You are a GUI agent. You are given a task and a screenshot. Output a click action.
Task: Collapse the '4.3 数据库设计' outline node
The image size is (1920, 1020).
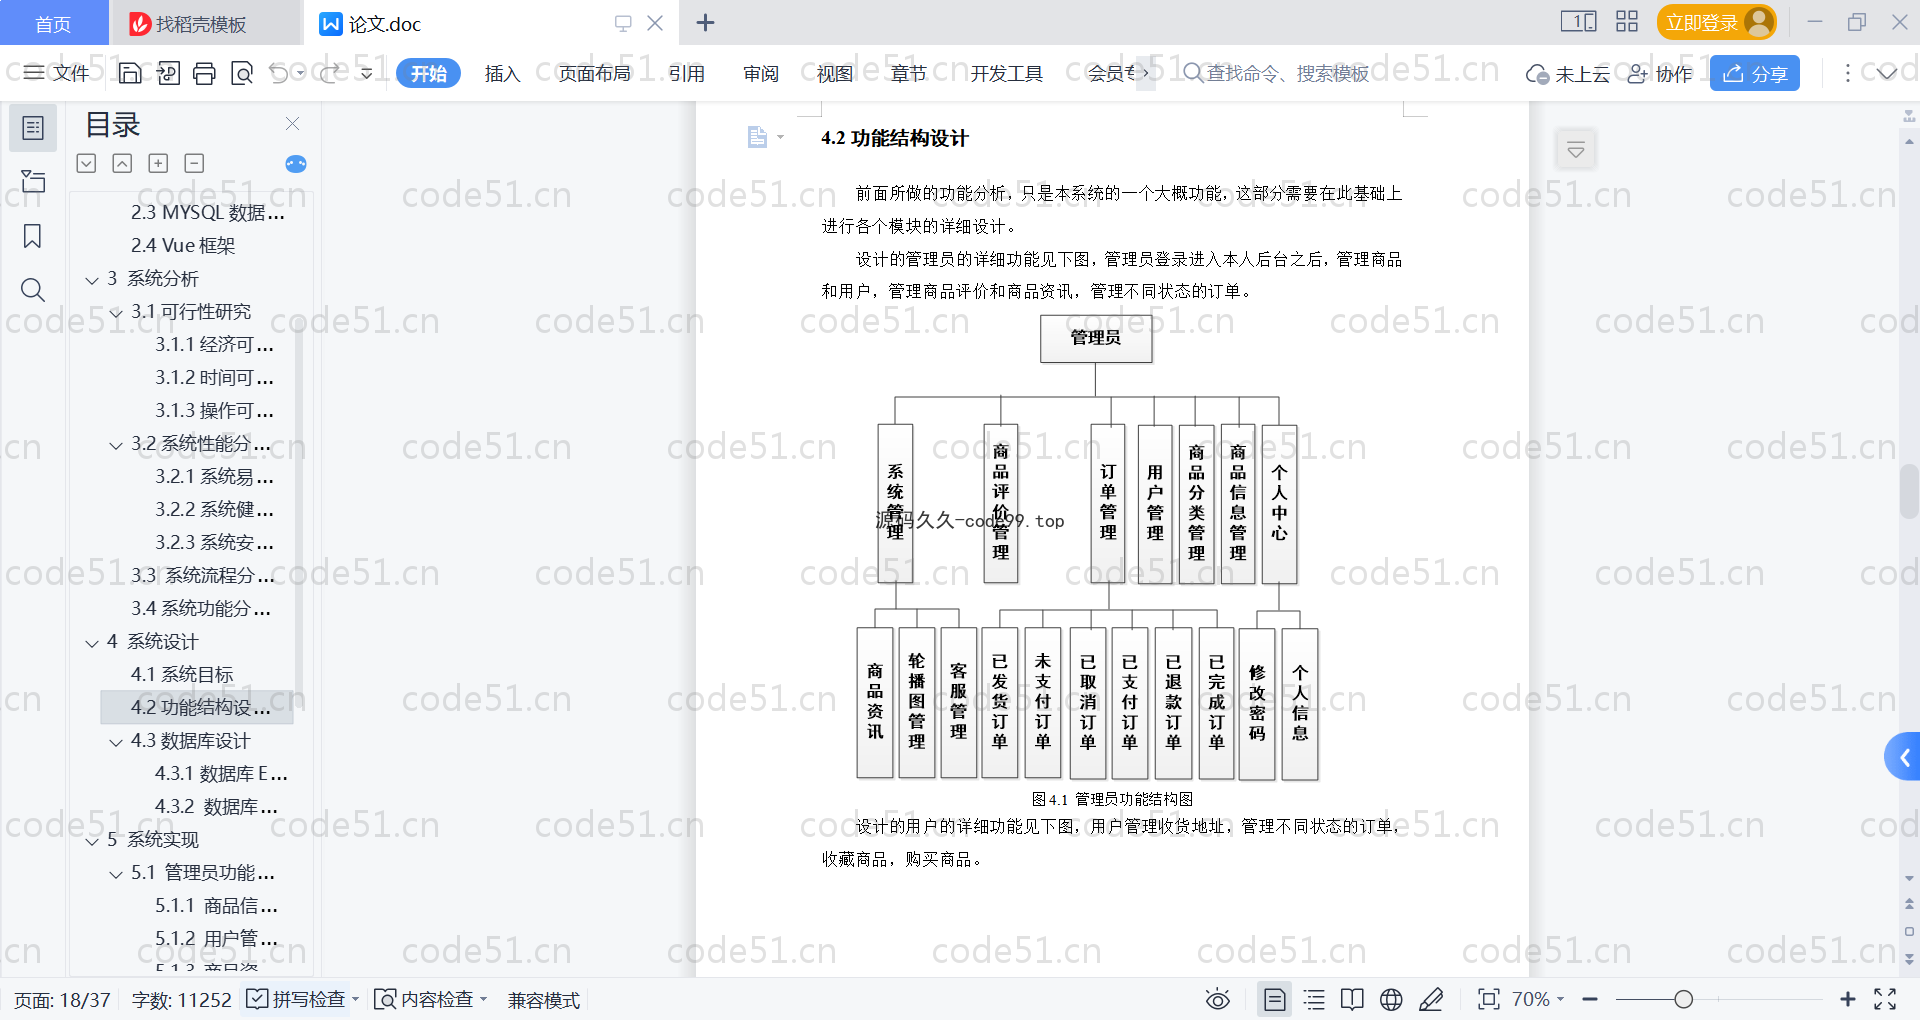[x=116, y=742]
